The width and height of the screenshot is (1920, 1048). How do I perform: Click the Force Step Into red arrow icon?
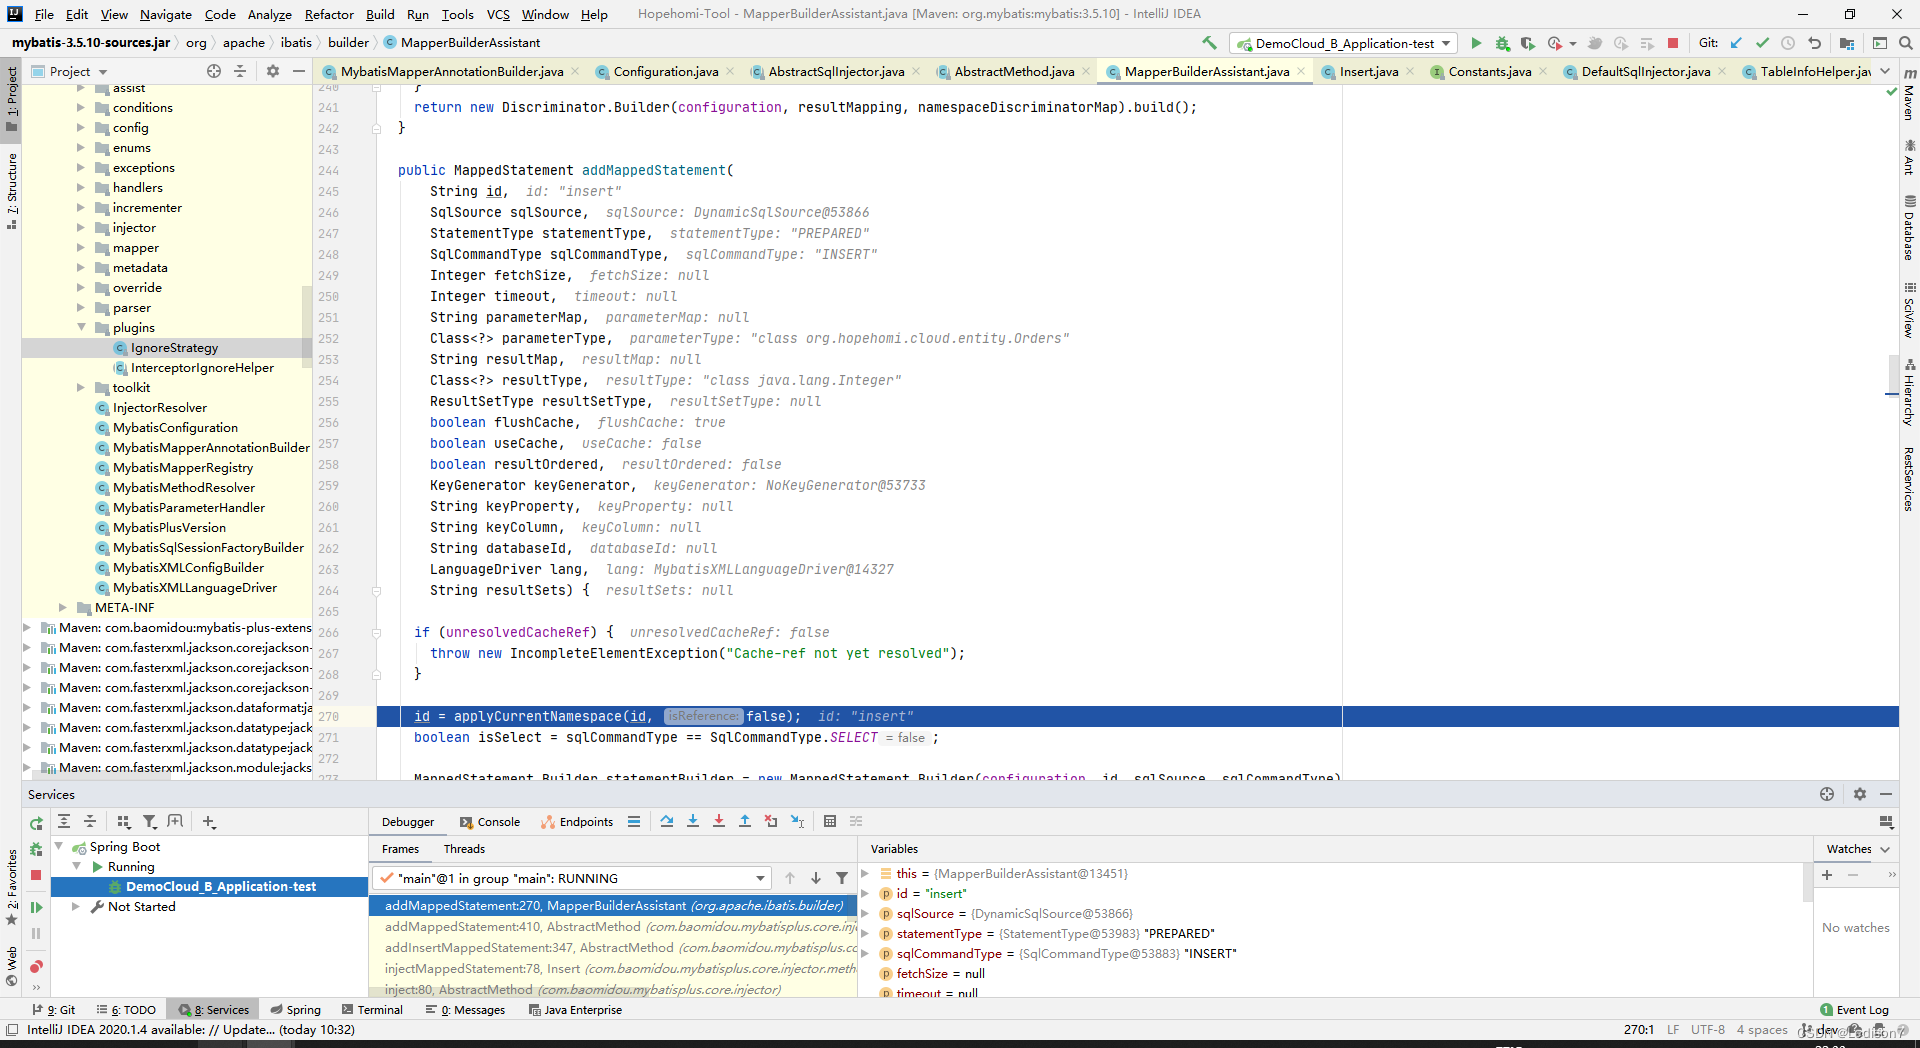(719, 821)
